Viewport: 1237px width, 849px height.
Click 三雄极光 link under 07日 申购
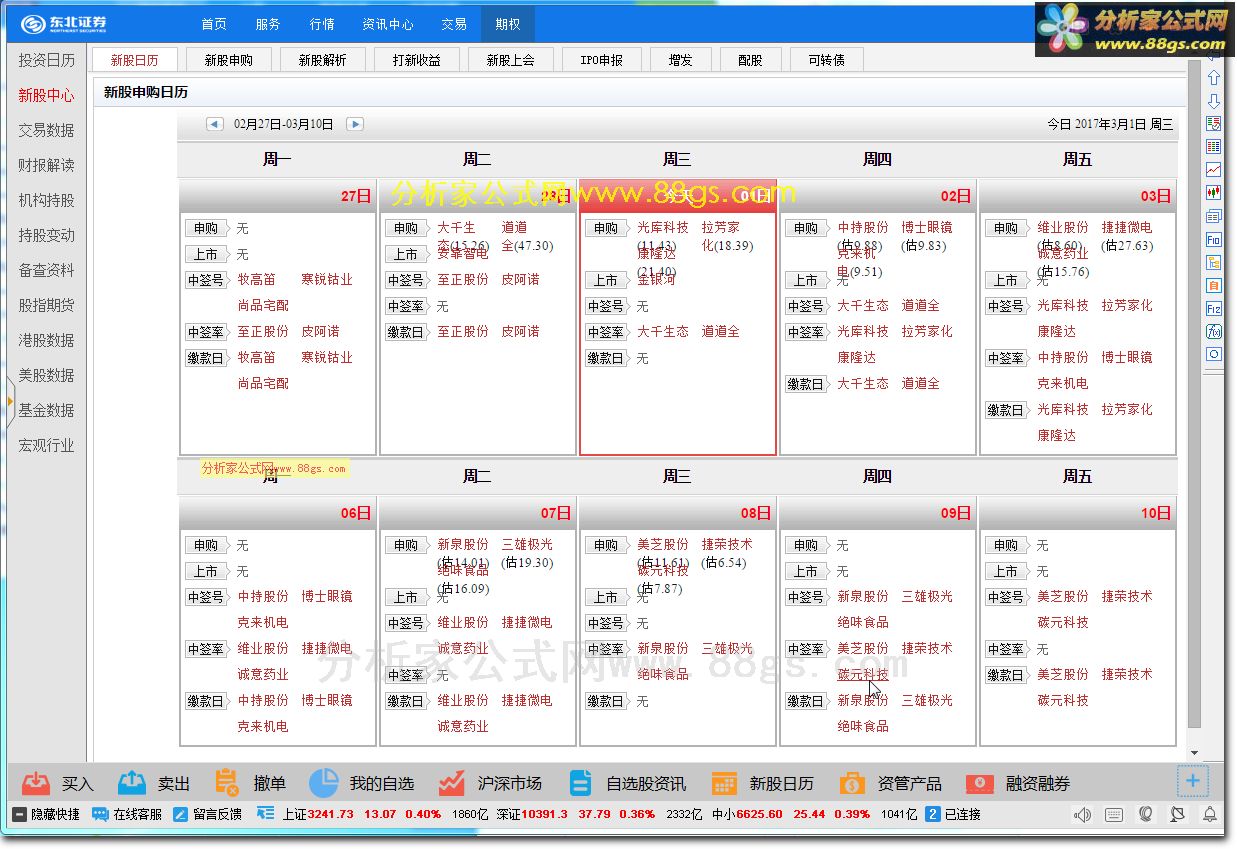coord(527,544)
